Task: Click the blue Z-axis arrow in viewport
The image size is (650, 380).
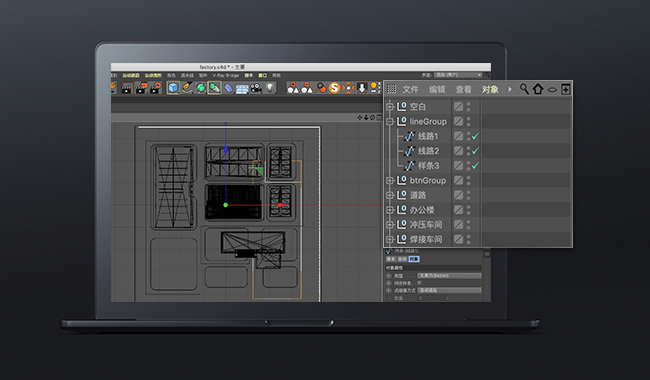Action: (226, 149)
